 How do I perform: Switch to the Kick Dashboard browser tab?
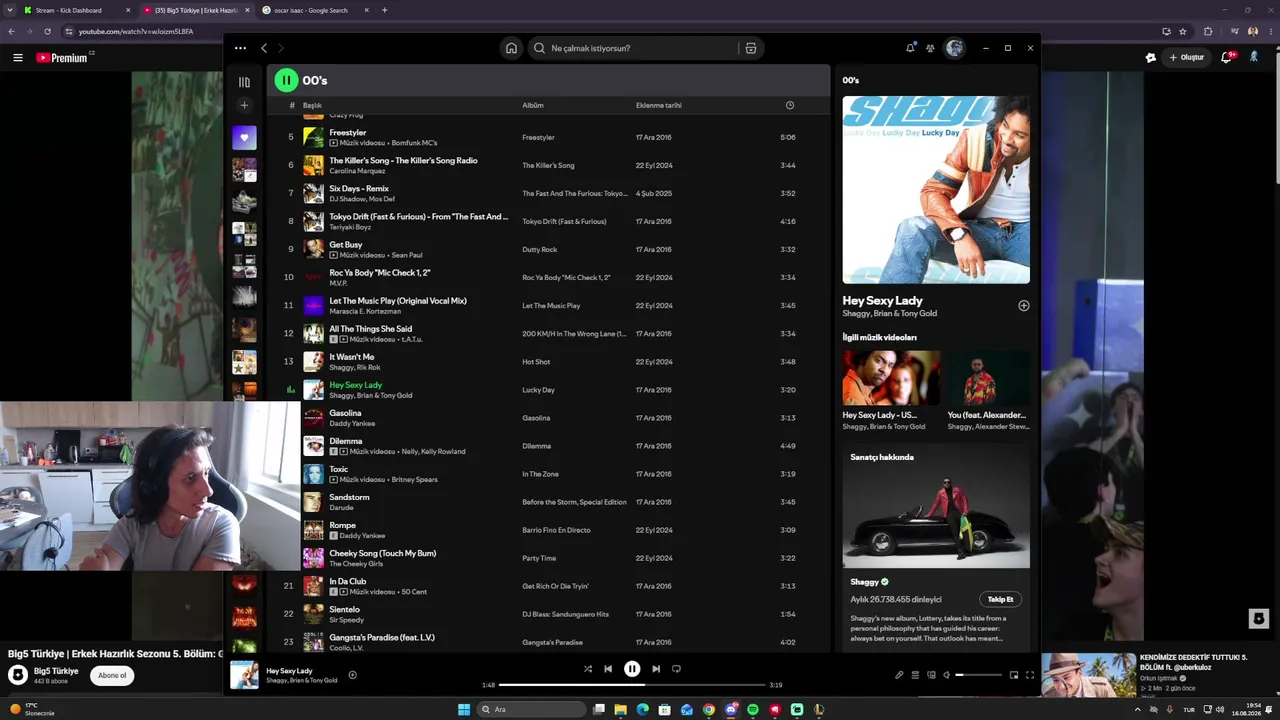pyautogui.click(x=75, y=10)
